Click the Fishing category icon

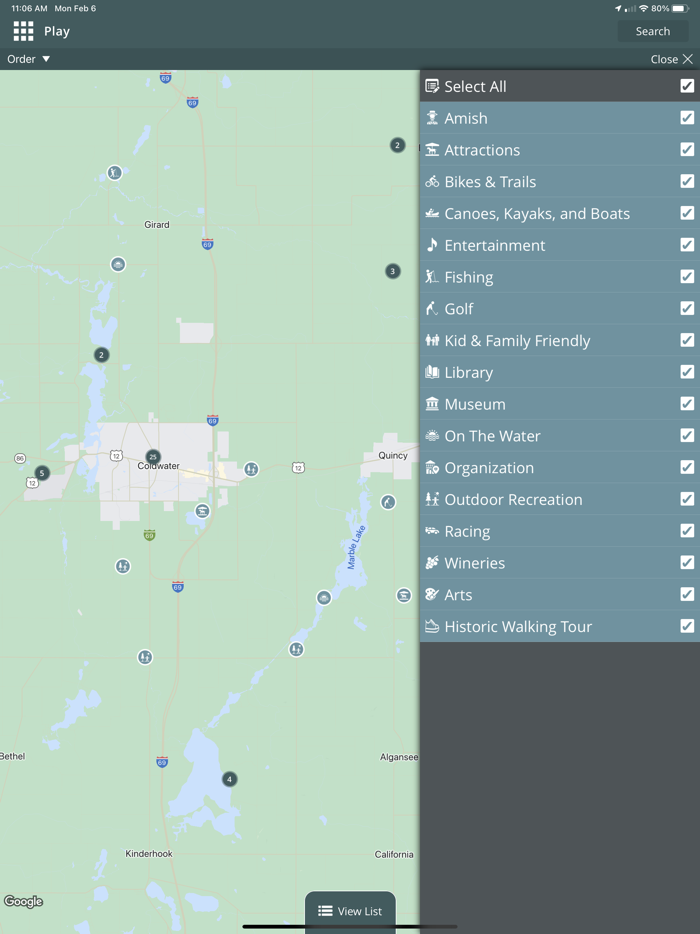pos(432,277)
